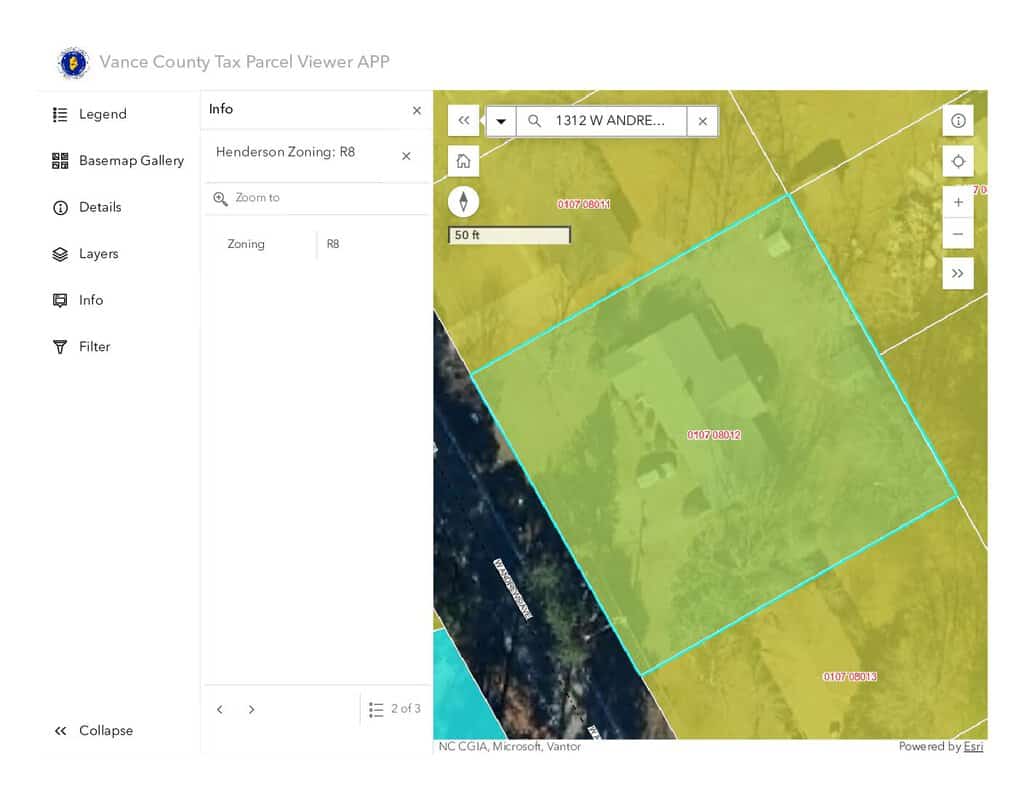The width and height of the screenshot is (1024, 791).
Task: Select the Layers menu item
Action: coord(98,254)
